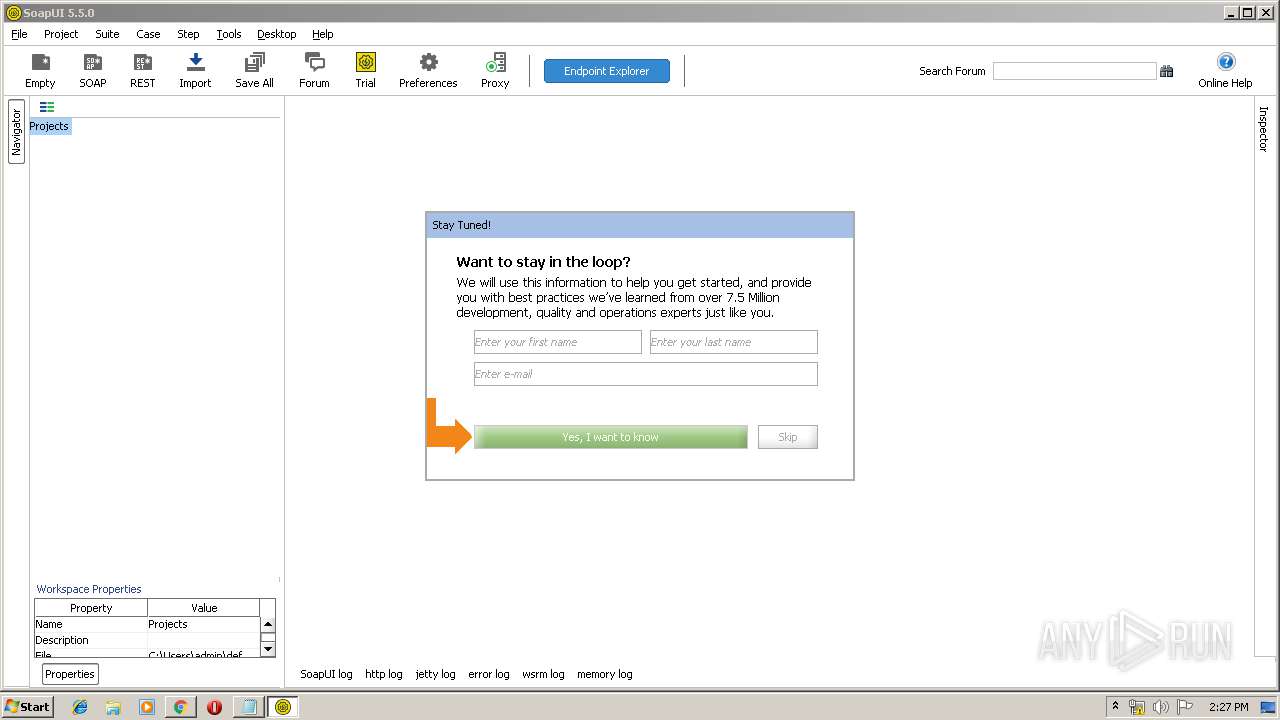Open the File menu
This screenshot has height=720, width=1280.
pyautogui.click(x=19, y=34)
